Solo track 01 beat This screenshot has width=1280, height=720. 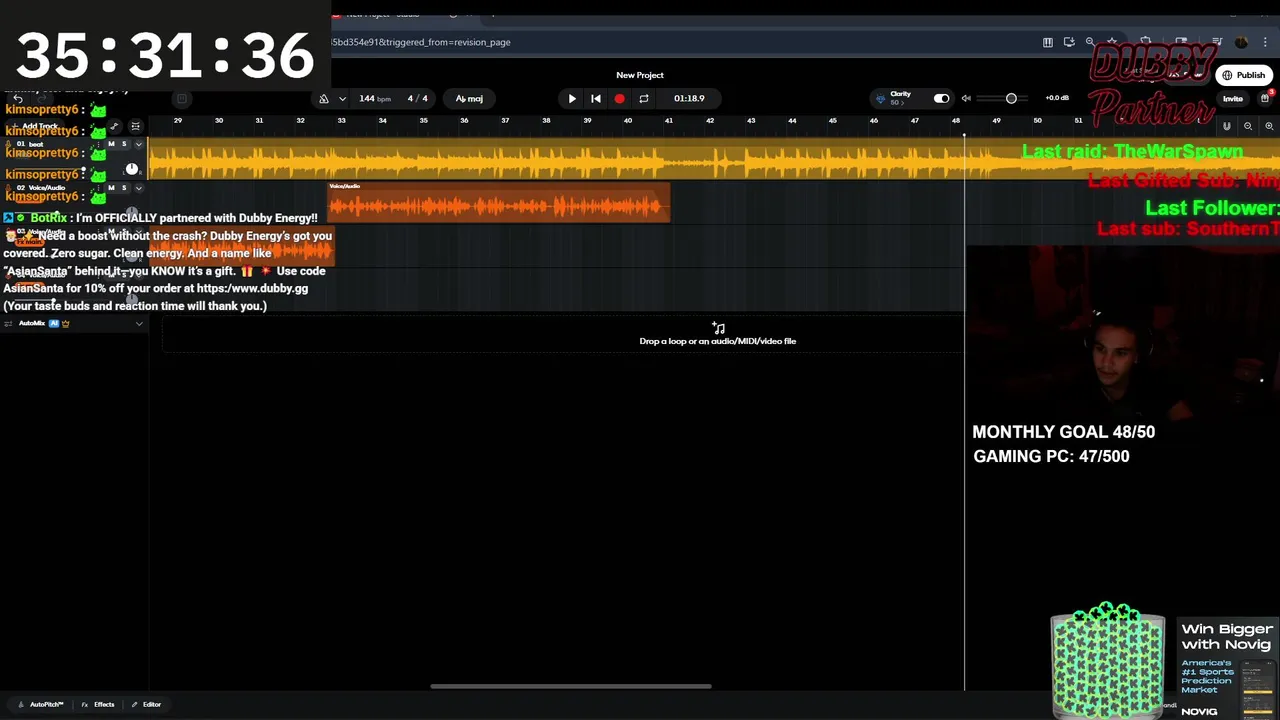[x=124, y=144]
